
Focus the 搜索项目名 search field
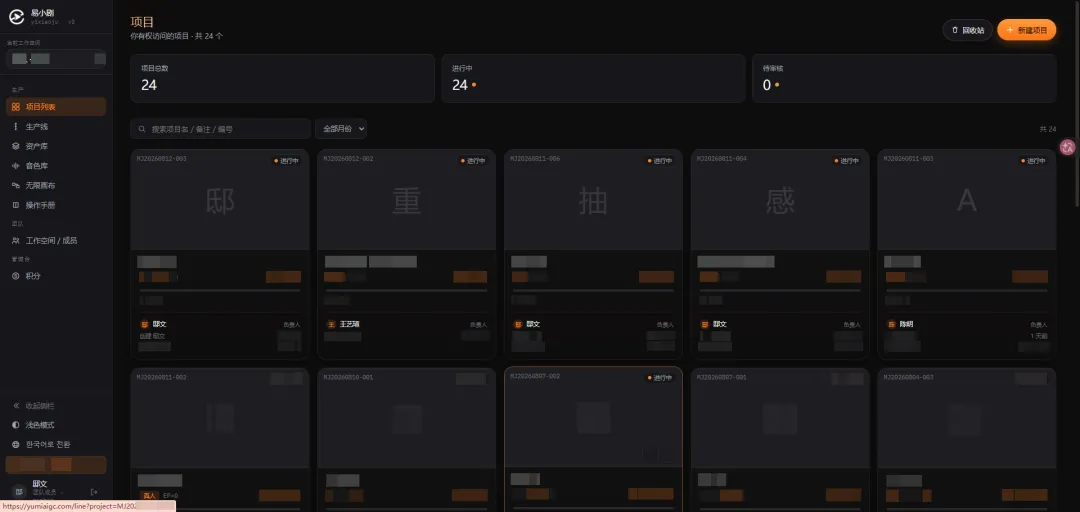220,129
